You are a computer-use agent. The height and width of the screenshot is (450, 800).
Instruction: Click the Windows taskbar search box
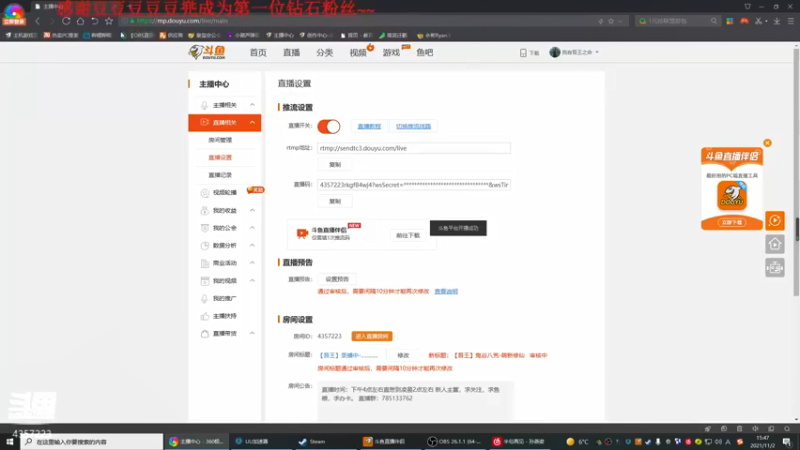click(92, 441)
